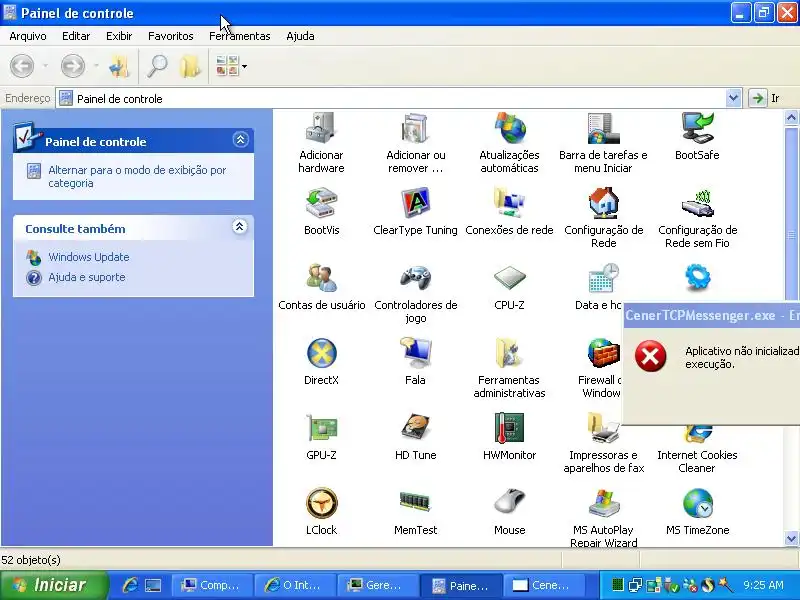Open MS TimeZone icon

pyautogui.click(x=697, y=512)
